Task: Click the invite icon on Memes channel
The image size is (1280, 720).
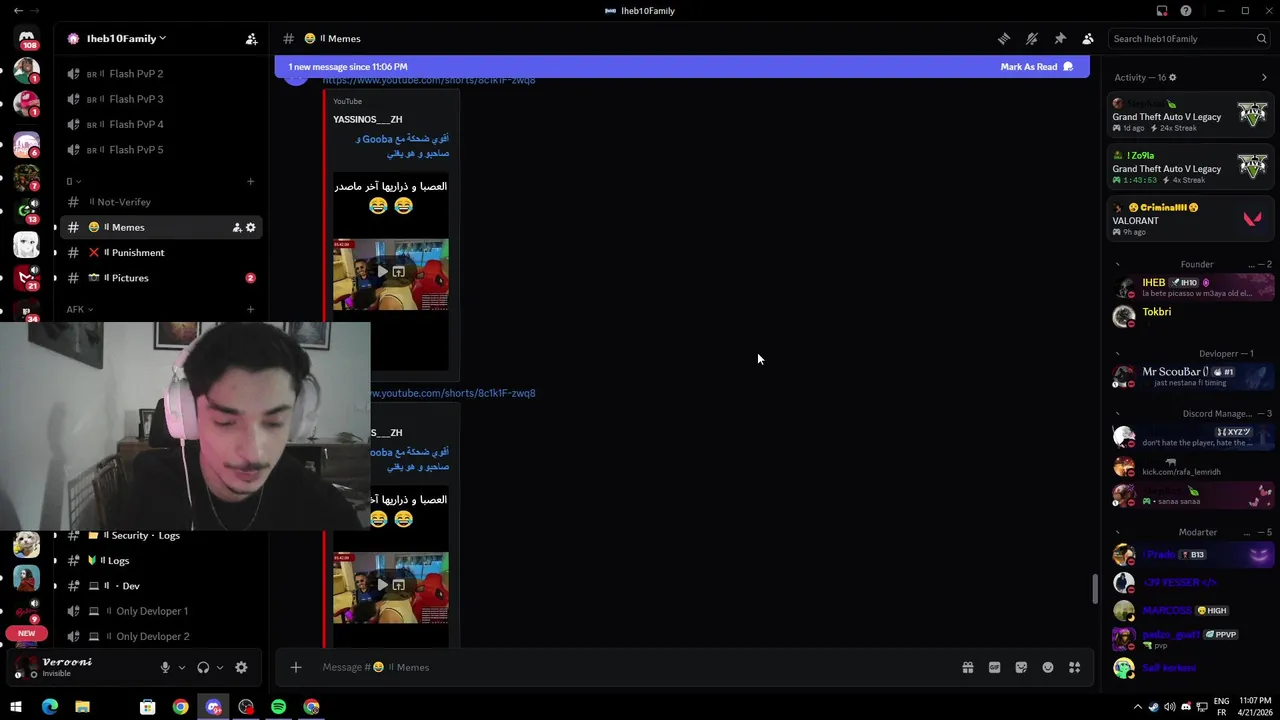Action: (x=237, y=228)
